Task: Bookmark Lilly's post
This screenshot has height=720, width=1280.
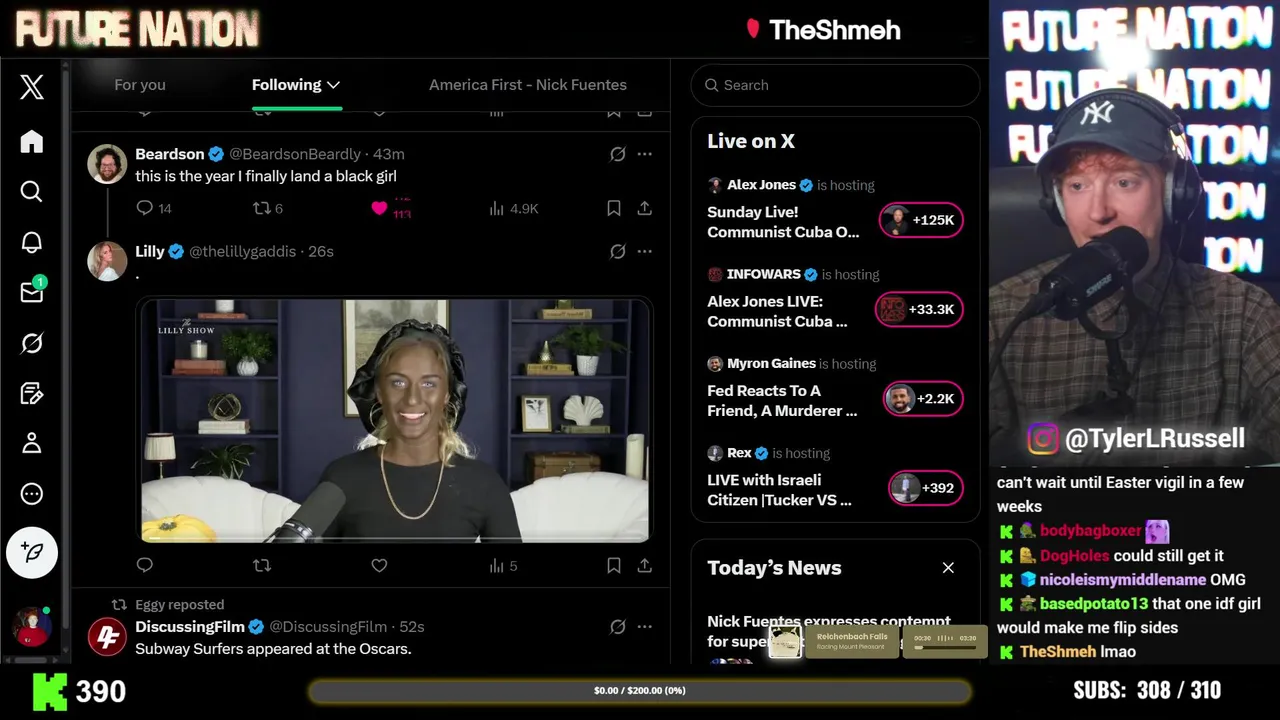Action: 614,565
